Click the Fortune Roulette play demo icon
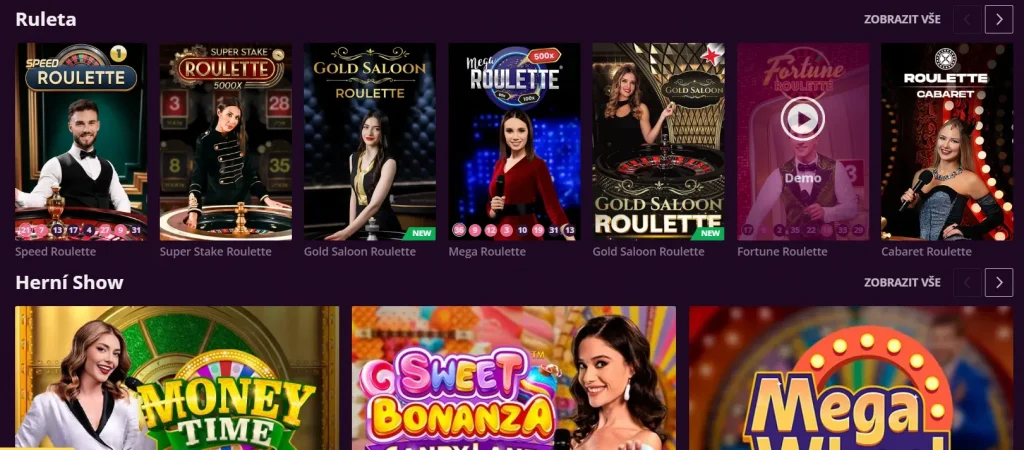1024x450 pixels. point(803,119)
